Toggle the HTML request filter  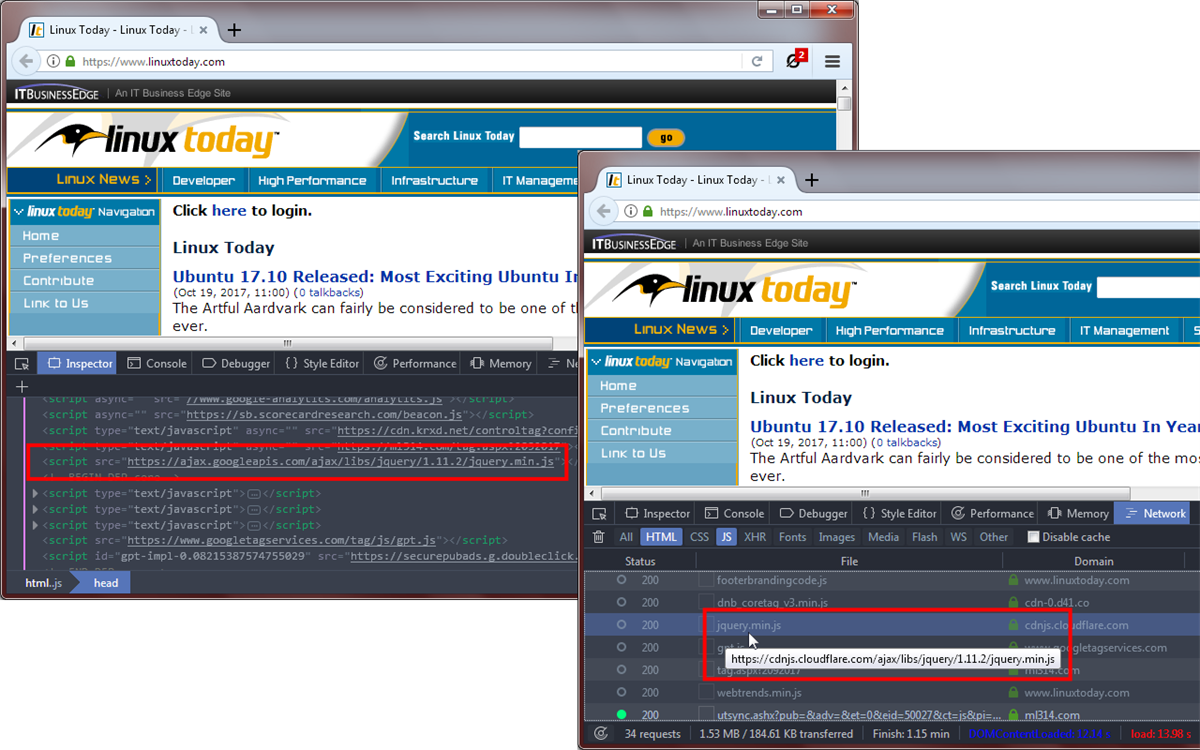pyautogui.click(x=661, y=537)
